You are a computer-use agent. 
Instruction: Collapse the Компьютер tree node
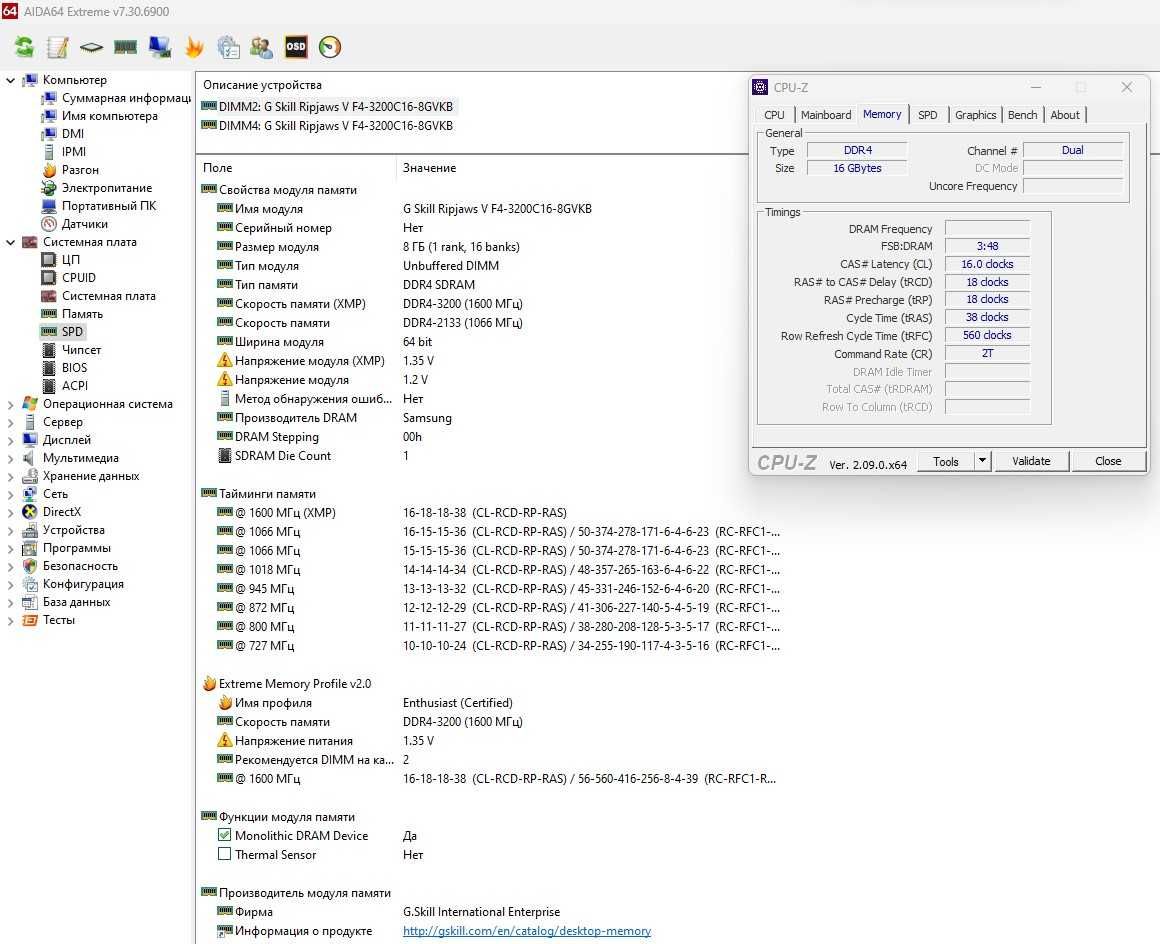(x=10, y=80)
